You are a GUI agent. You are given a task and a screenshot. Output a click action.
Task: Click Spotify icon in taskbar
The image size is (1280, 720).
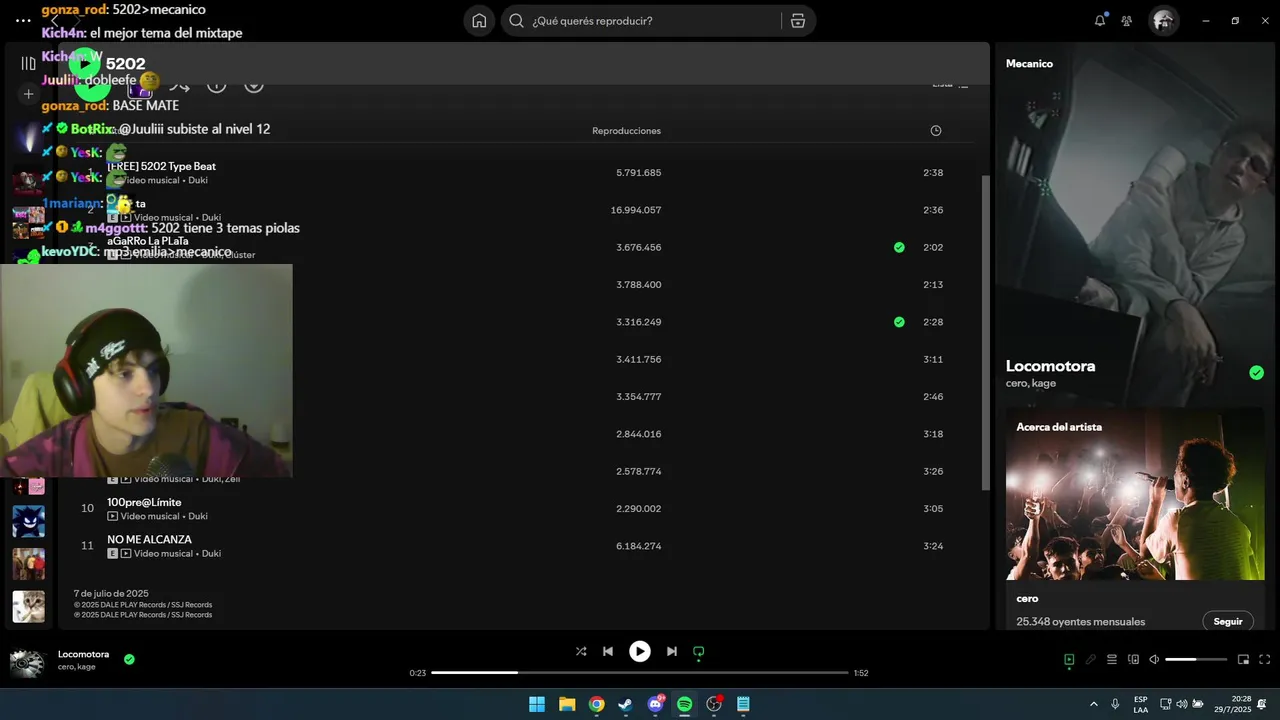tap(684, 704)
